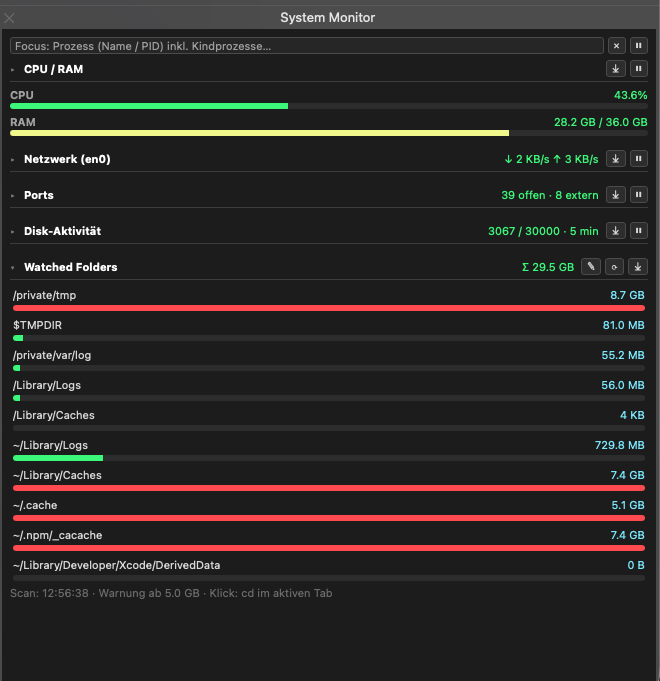Expand the CPU / RAM section triangle
660x681 pixels.
(x=13, y=69)
